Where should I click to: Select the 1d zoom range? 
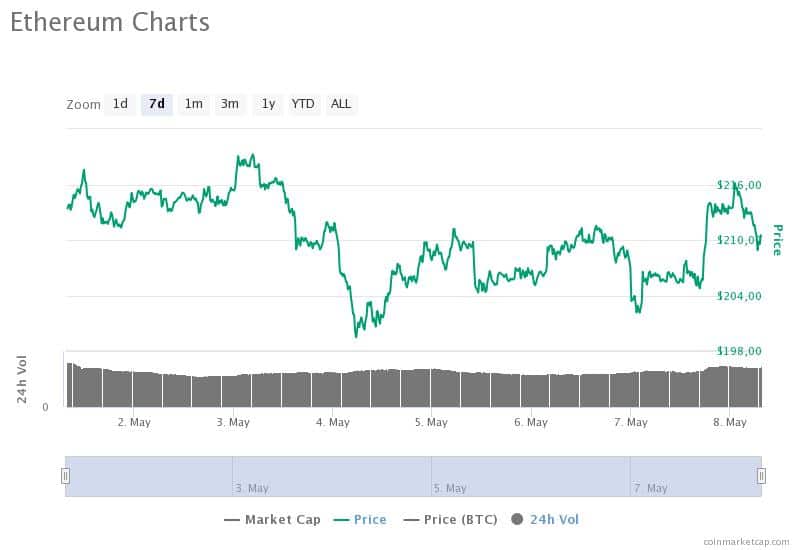click(120, 104)
